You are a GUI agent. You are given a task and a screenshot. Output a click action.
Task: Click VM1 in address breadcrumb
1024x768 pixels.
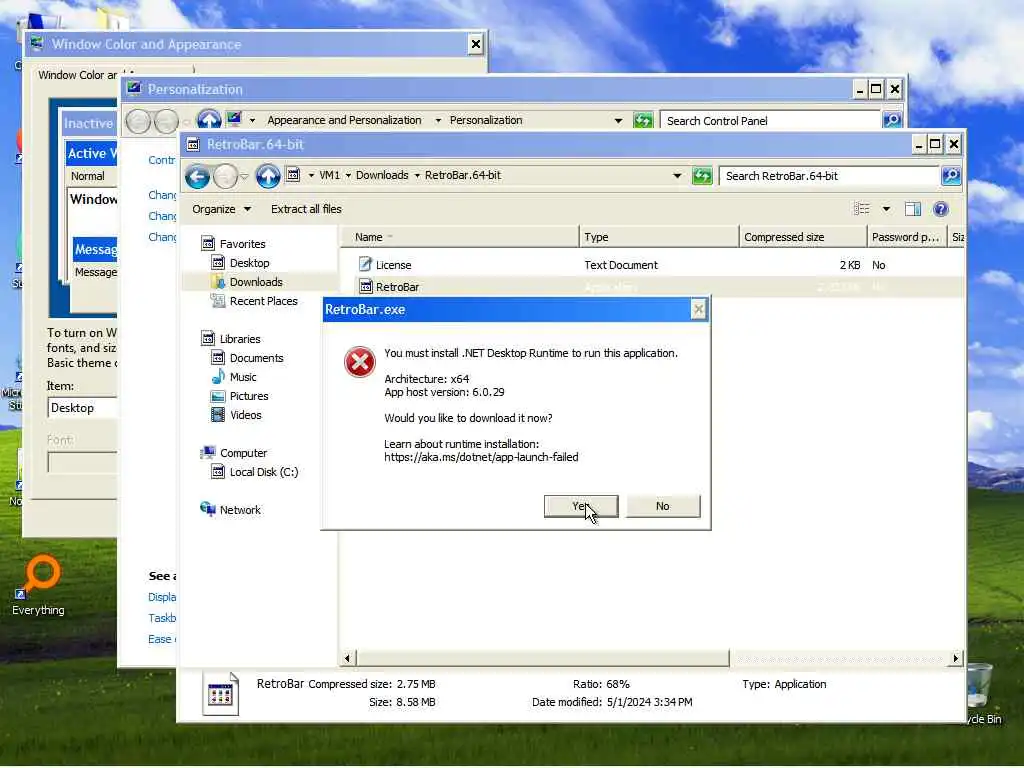point(329,175)
